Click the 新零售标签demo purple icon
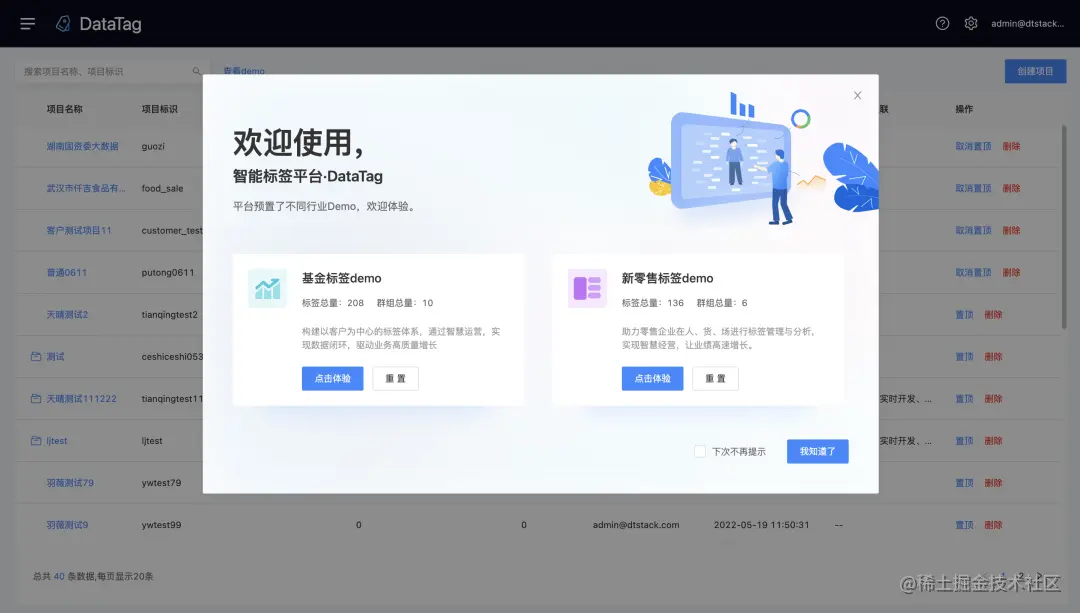The width and height of the screenshot is (1080, 613). point(587,288)
